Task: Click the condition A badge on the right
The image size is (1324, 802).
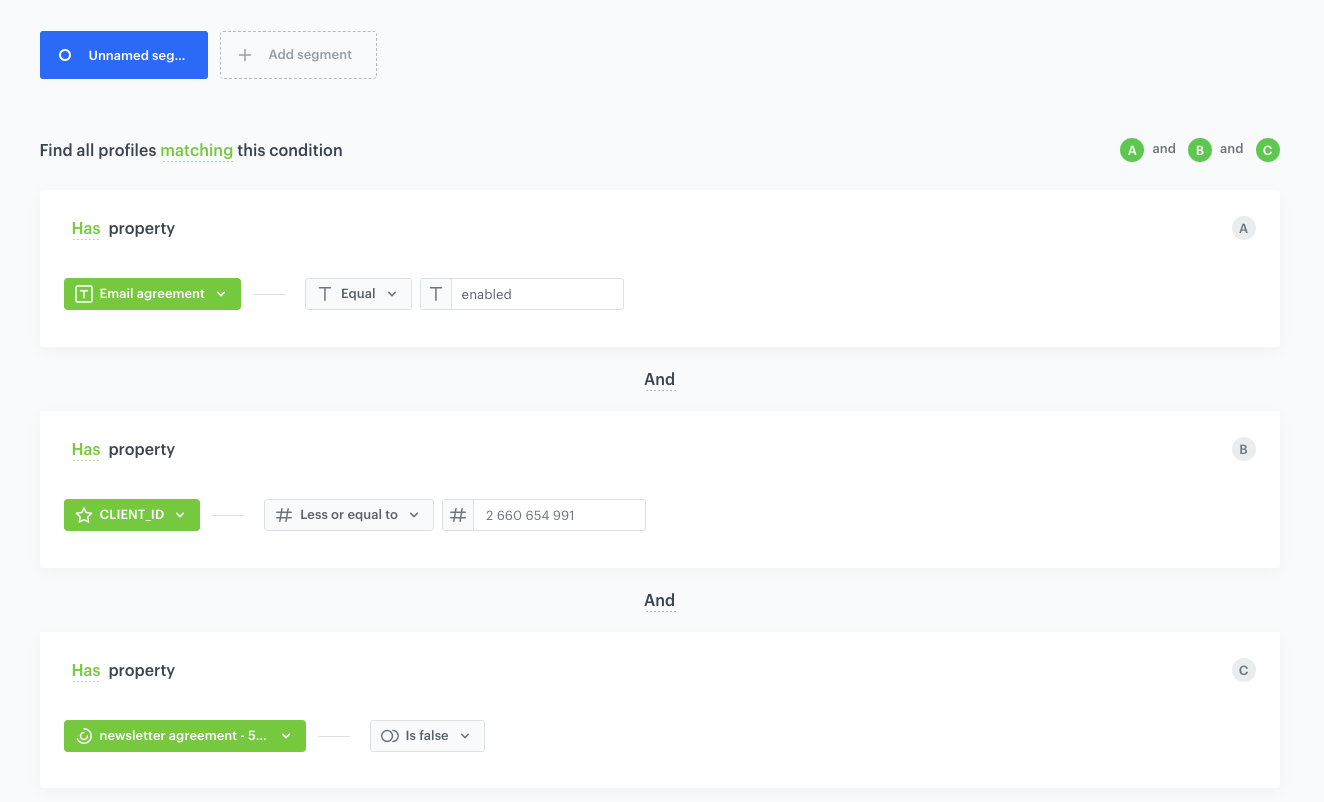Action: (1243, 228)
